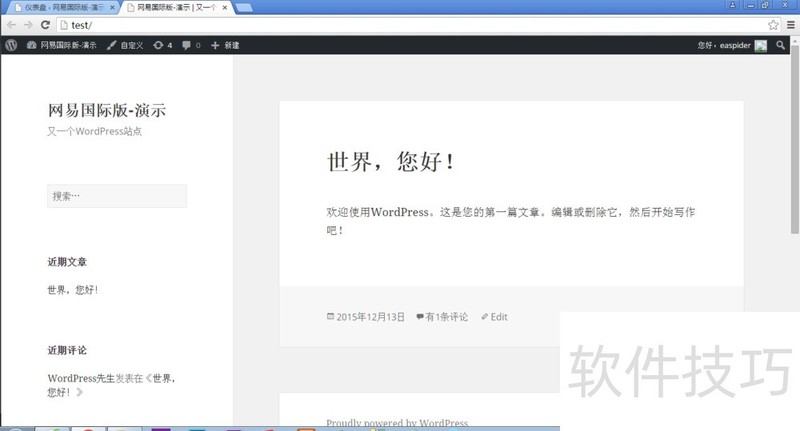800x431 pixels.
Task: Click the easpider avatar thumbnail
Action: coord(761,45)
